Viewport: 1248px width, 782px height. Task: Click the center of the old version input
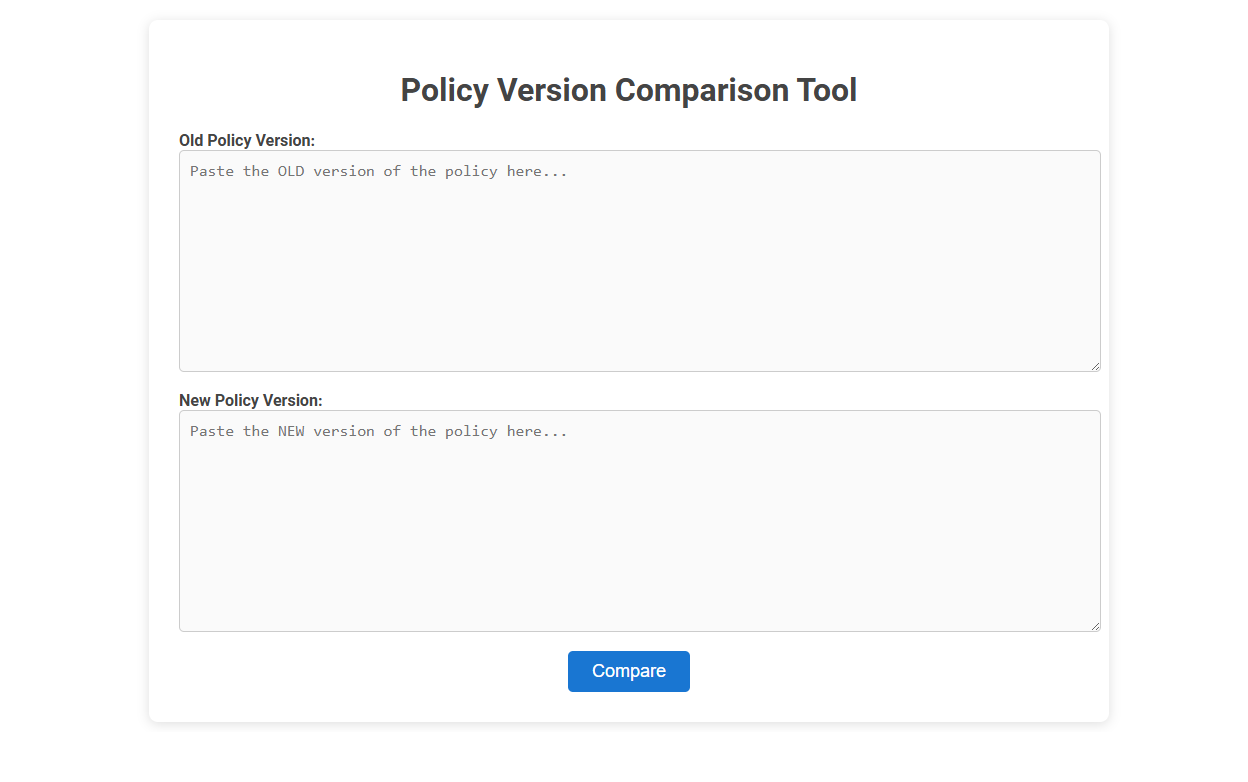point(640,260)
